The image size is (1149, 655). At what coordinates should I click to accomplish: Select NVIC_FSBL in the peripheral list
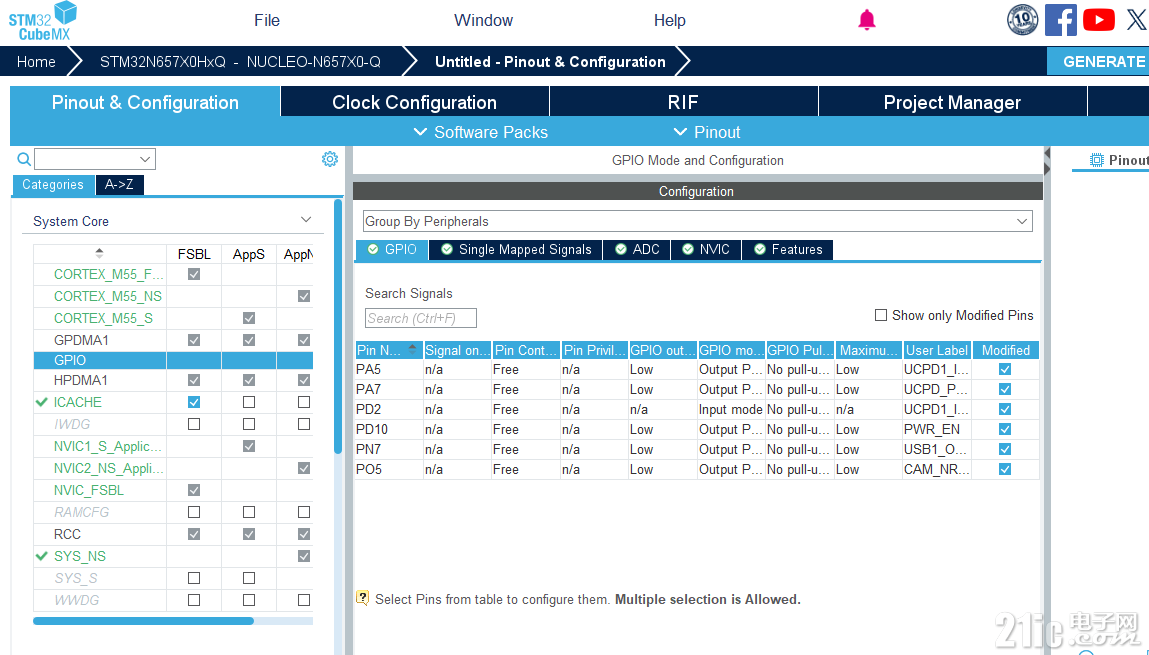pyautogui.click(x=89, y=490)
